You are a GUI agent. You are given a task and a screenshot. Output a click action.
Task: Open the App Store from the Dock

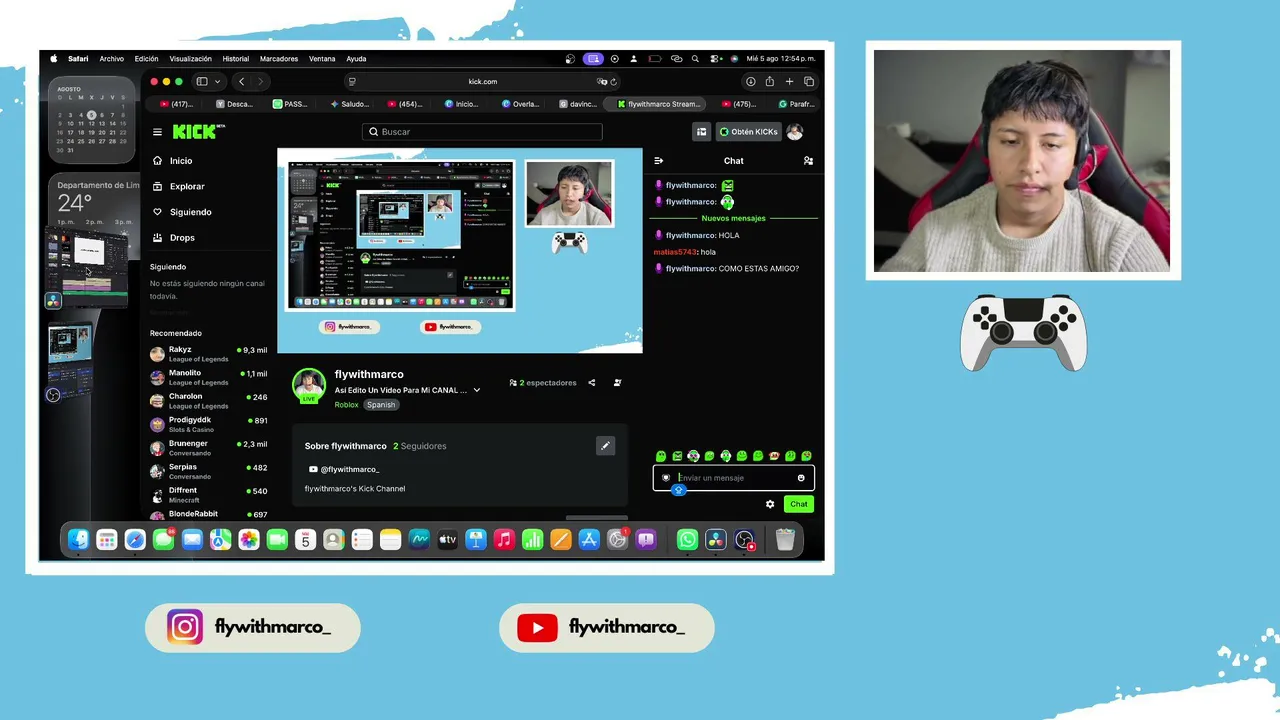coord(589,540)
